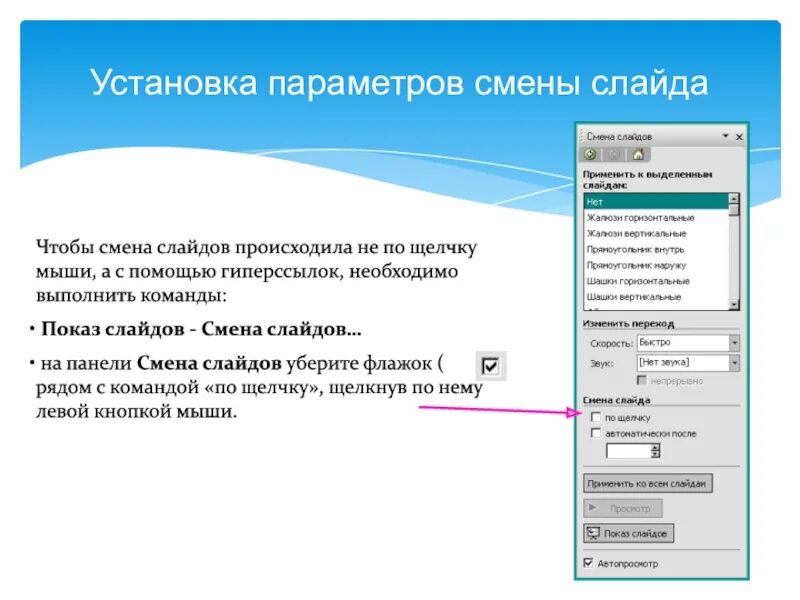Click scroll up arrow of transitions list
Image resolution: width=800 pixels, height=600 pixels.
tap(734, 198)
